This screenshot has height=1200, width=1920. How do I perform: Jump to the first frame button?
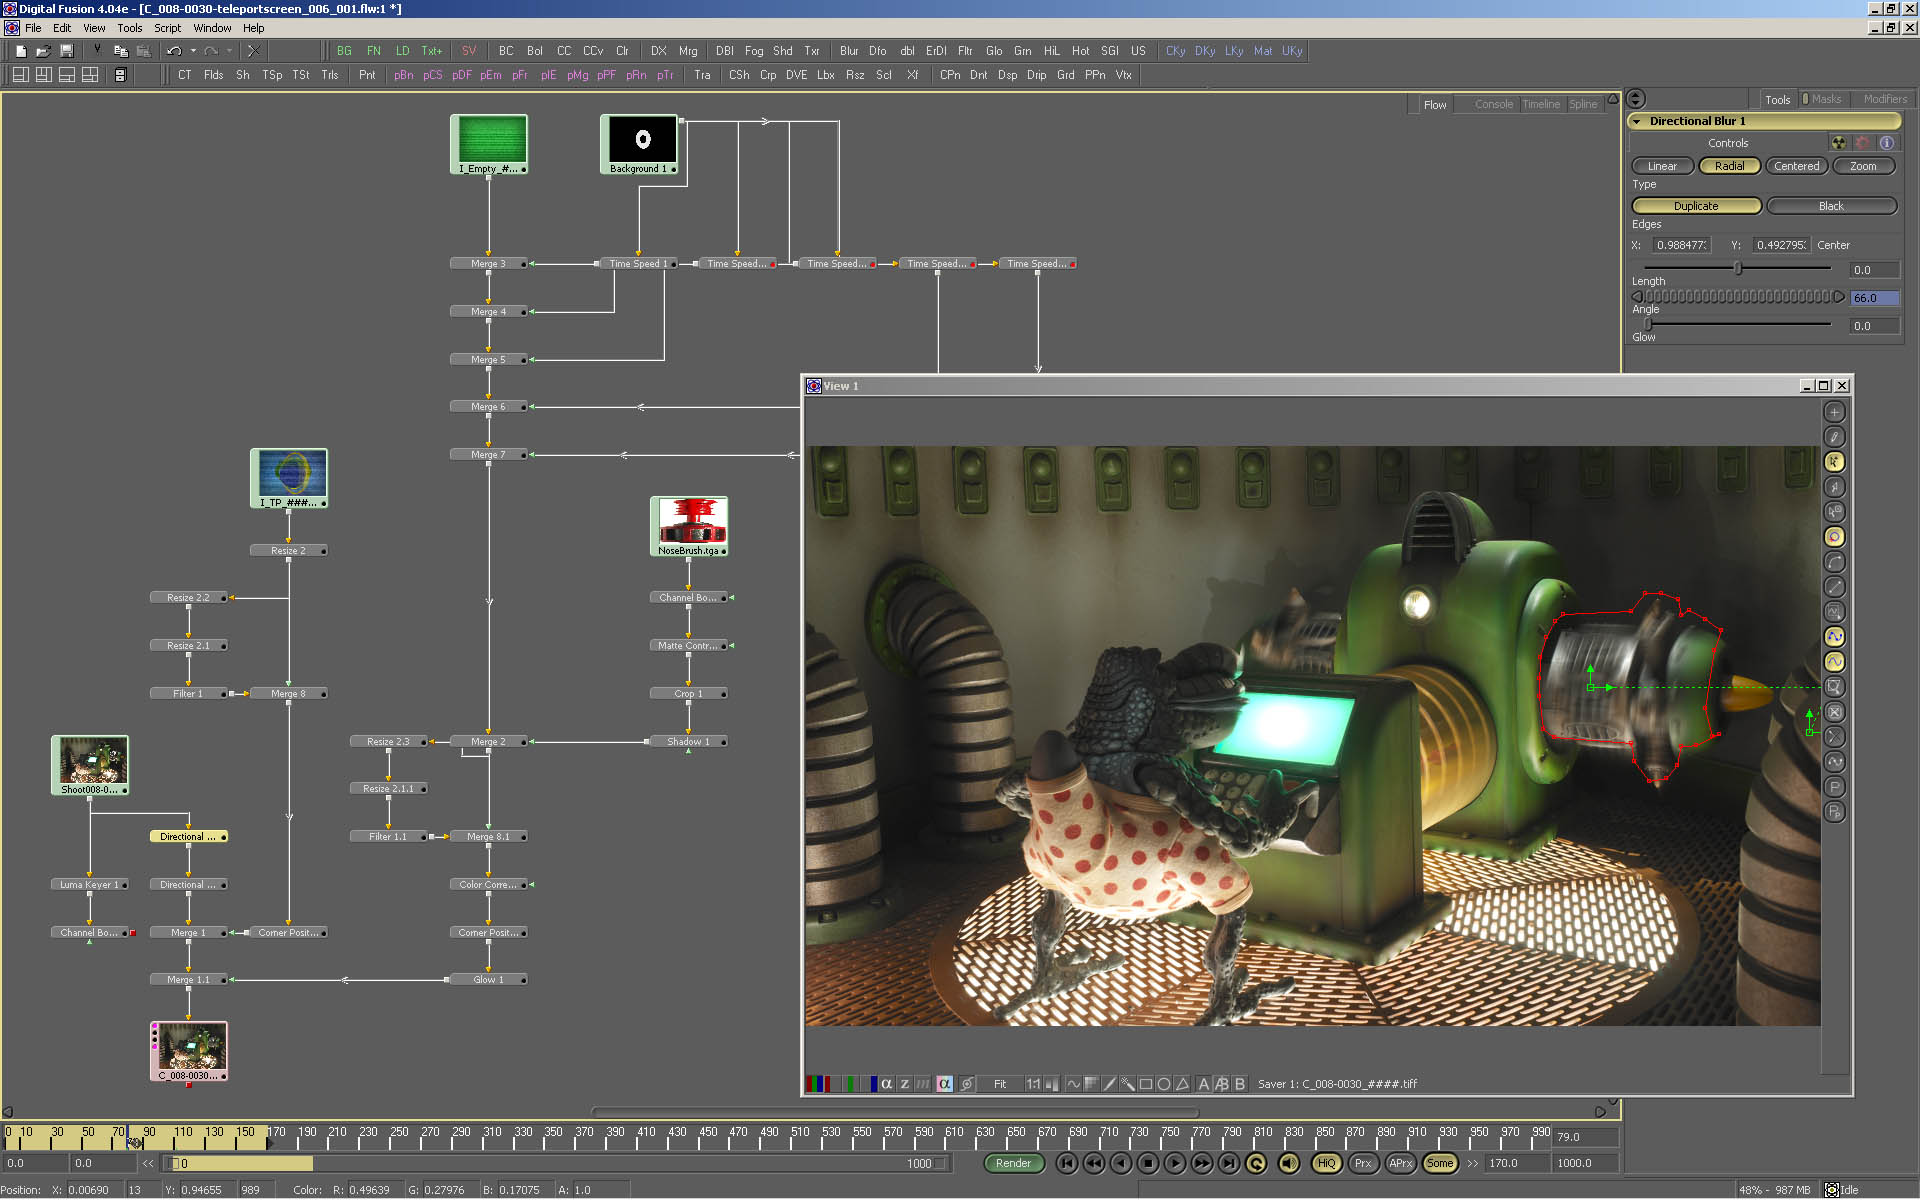1067,1163
